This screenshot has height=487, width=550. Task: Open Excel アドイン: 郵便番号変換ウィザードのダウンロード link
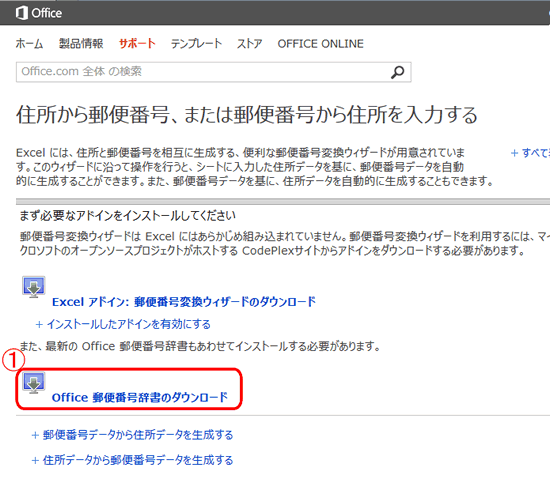[184, 302]
